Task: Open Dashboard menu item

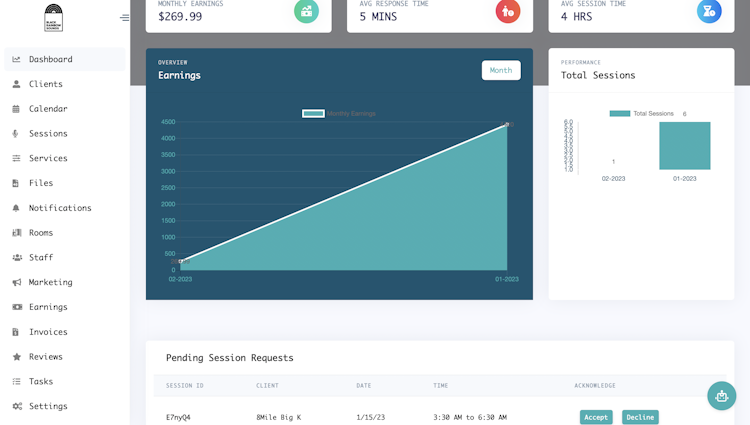Action: [65, 59]
